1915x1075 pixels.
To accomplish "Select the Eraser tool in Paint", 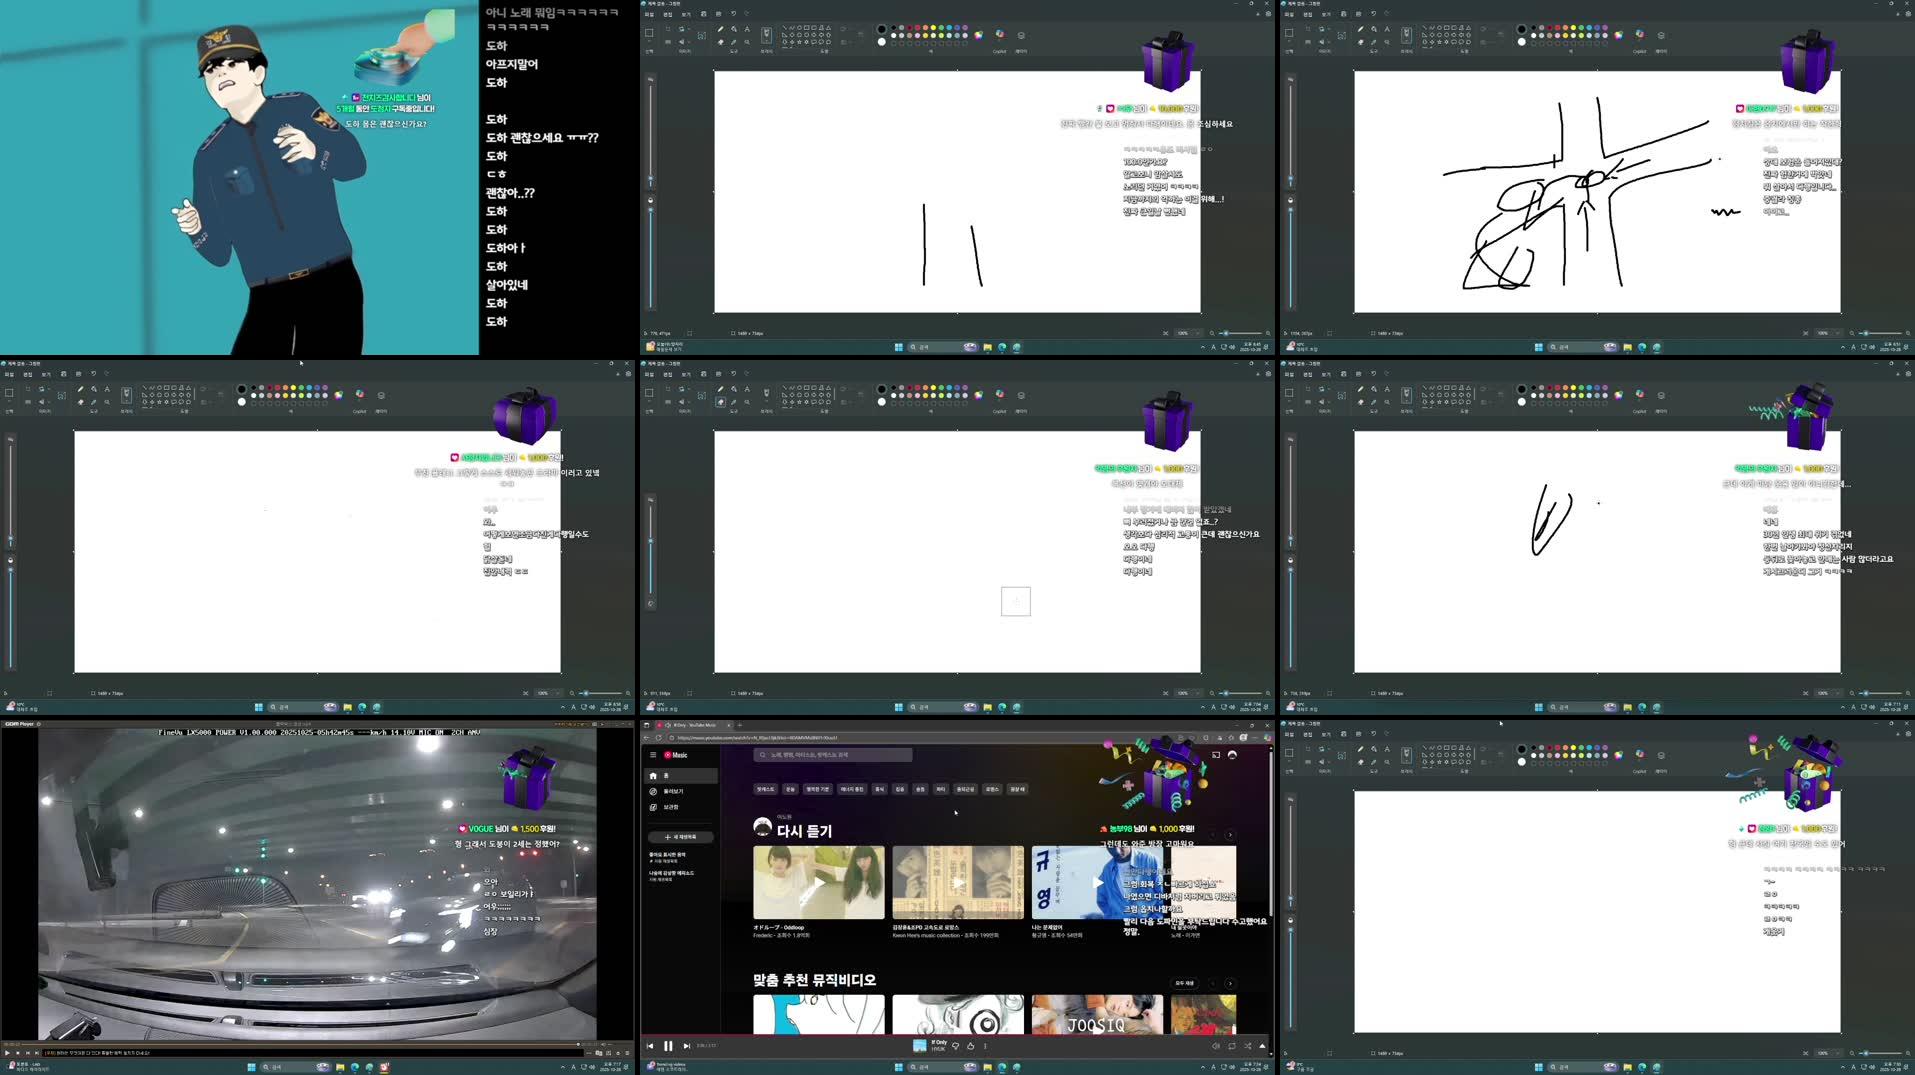I will pyautogui.click(x=720, y=42).
